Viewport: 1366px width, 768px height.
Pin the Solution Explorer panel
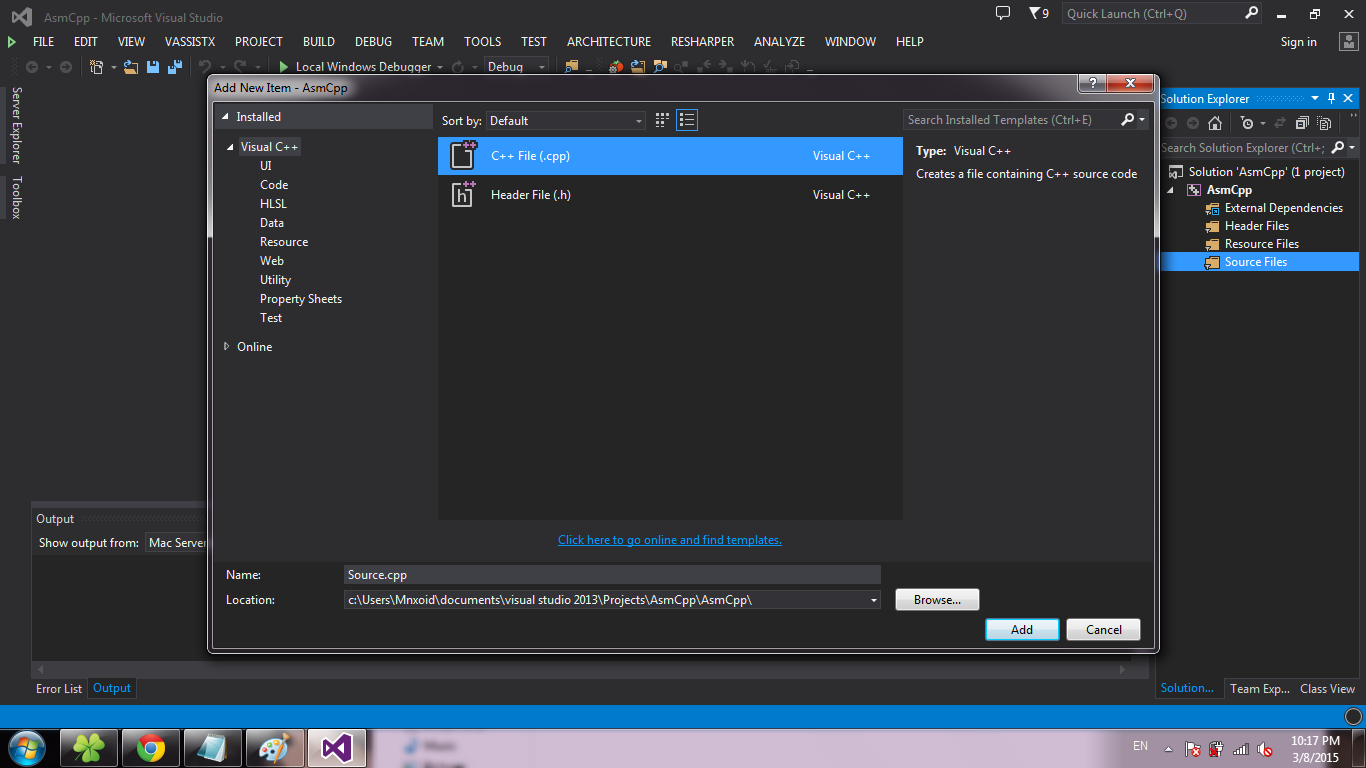pos(1331,98)
